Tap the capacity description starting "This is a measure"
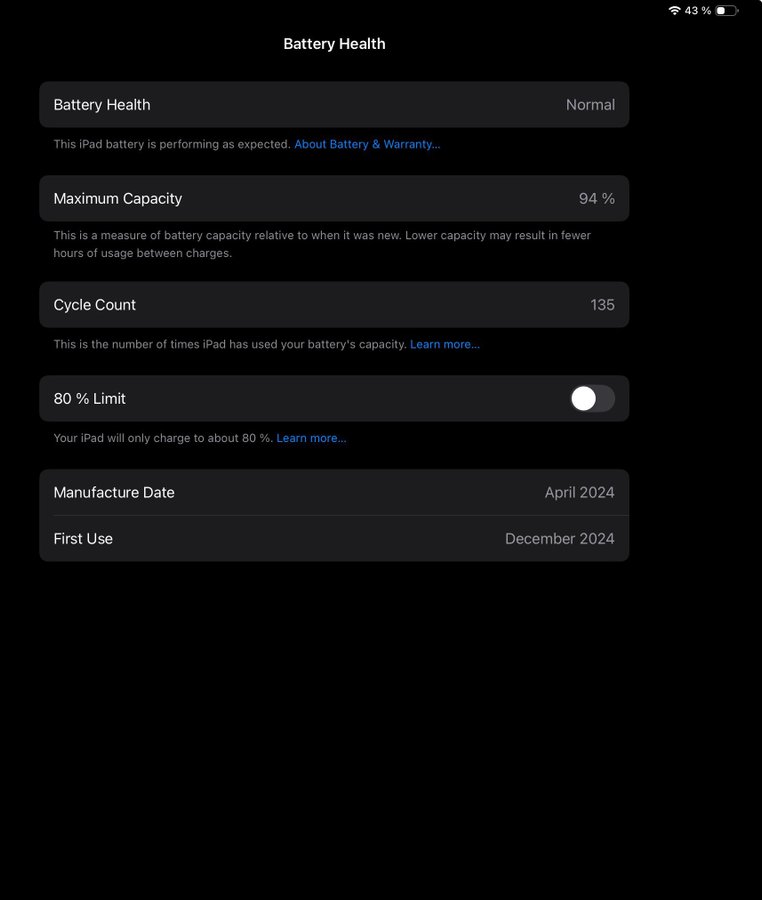The image size is (762, 900). click(x=322, y=244)
